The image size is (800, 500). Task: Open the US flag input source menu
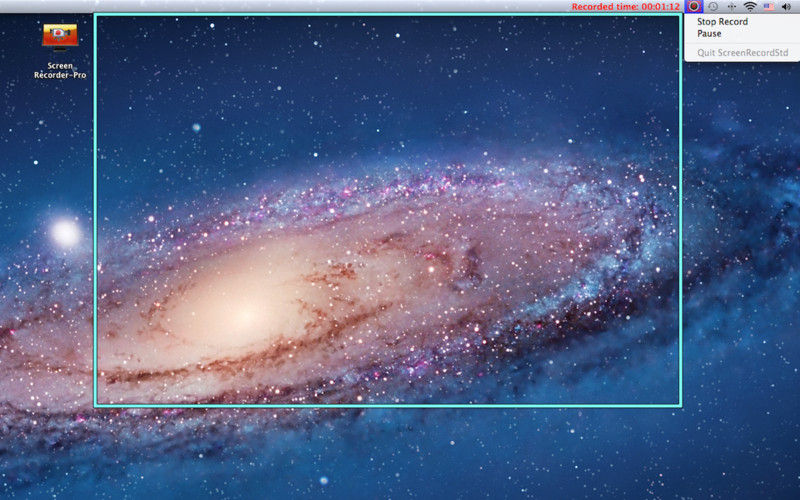(x=768, y=7)
